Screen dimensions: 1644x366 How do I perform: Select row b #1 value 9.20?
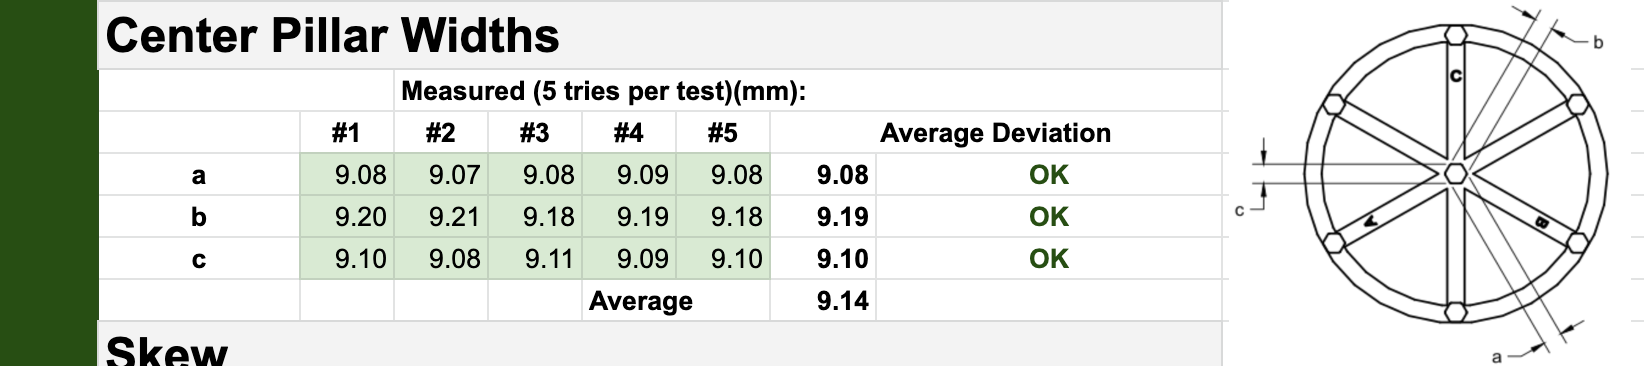(347, 217)
